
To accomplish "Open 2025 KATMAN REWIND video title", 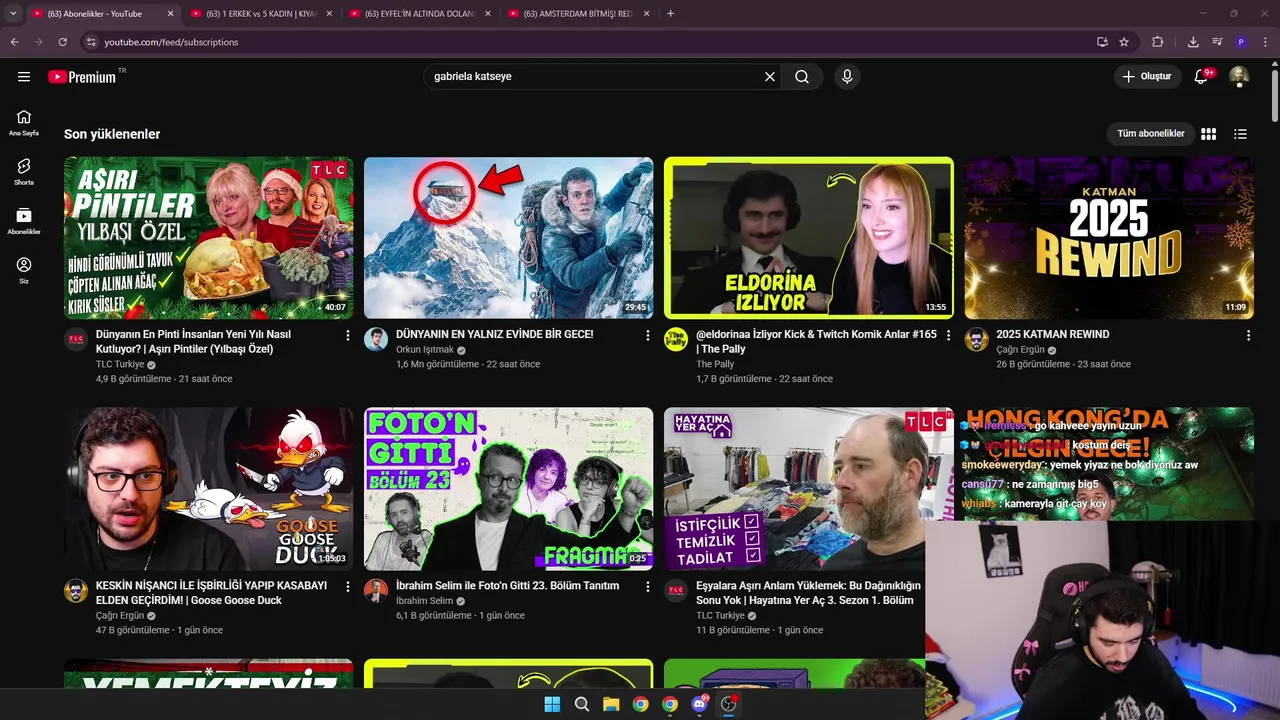I will click(x=1052, y=335).
